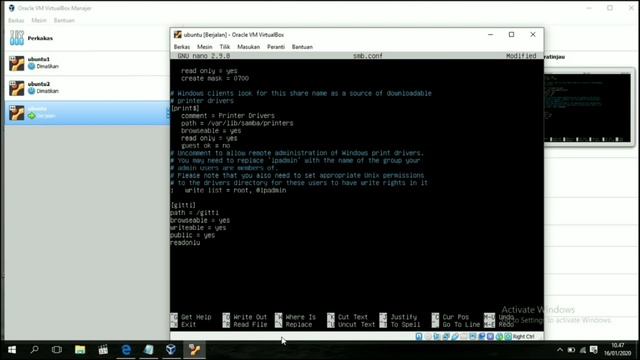Click 'Where Is' nano shortcut label
The image size is (640, 360).
coord(301,317)
